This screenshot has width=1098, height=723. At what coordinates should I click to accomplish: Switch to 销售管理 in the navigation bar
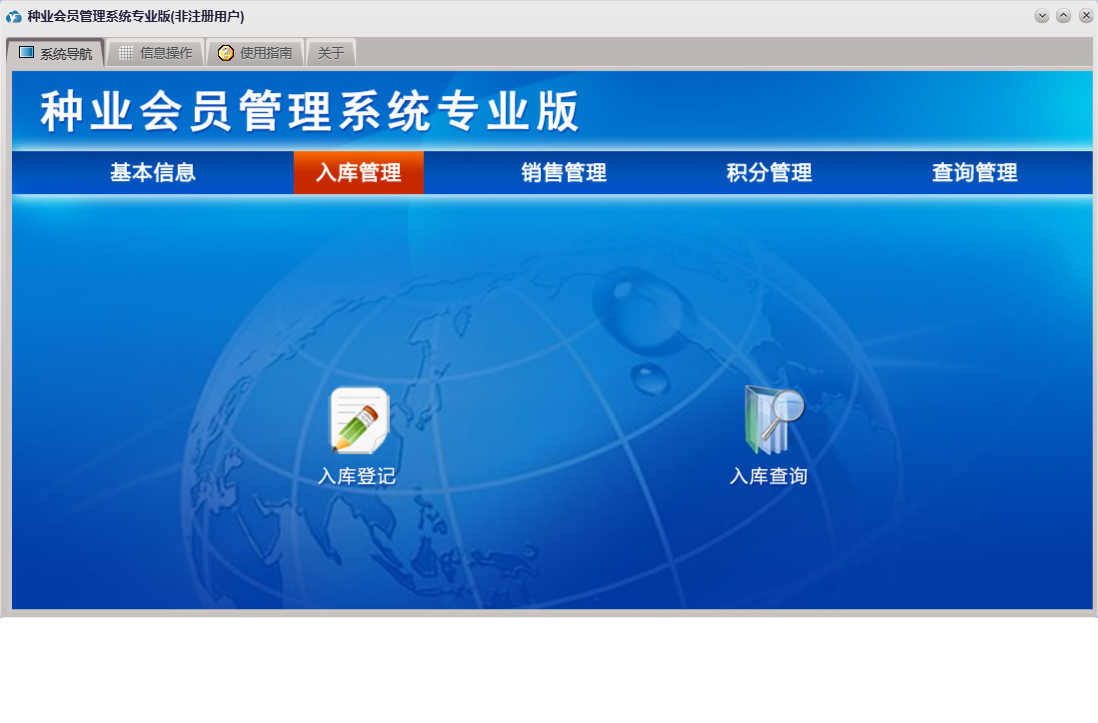pos(564,173)
